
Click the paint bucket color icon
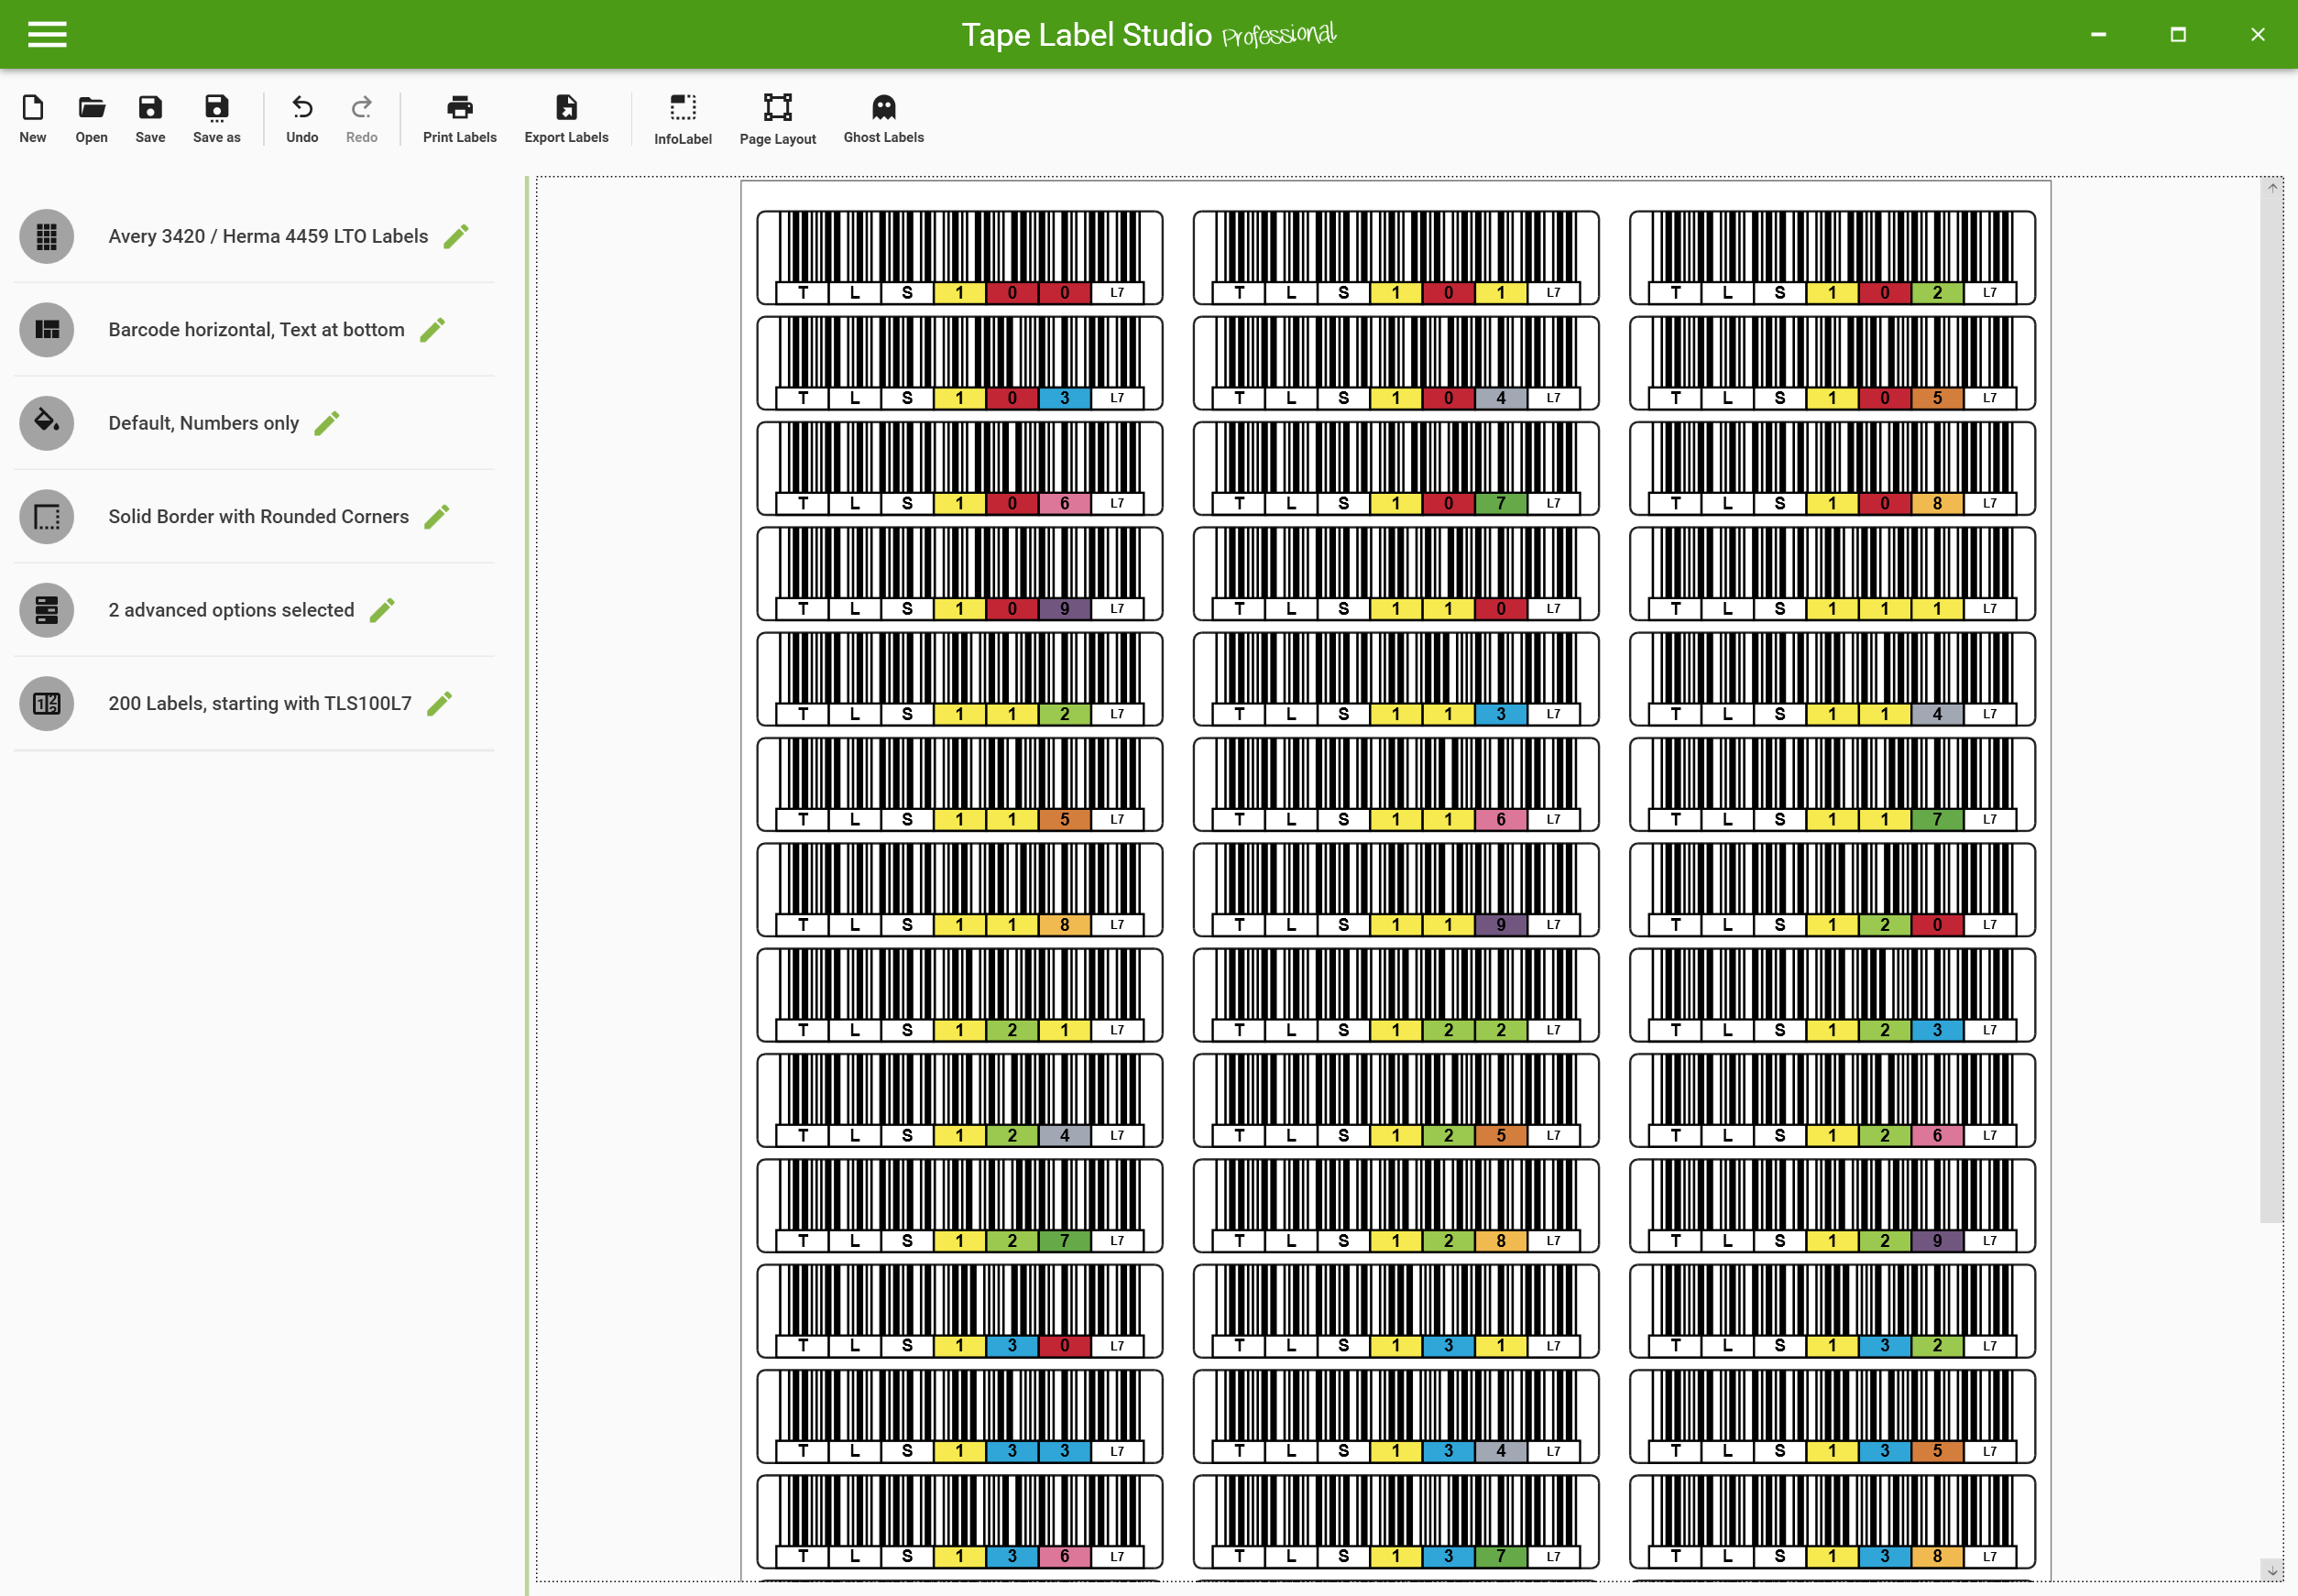(x=47, y=423)
